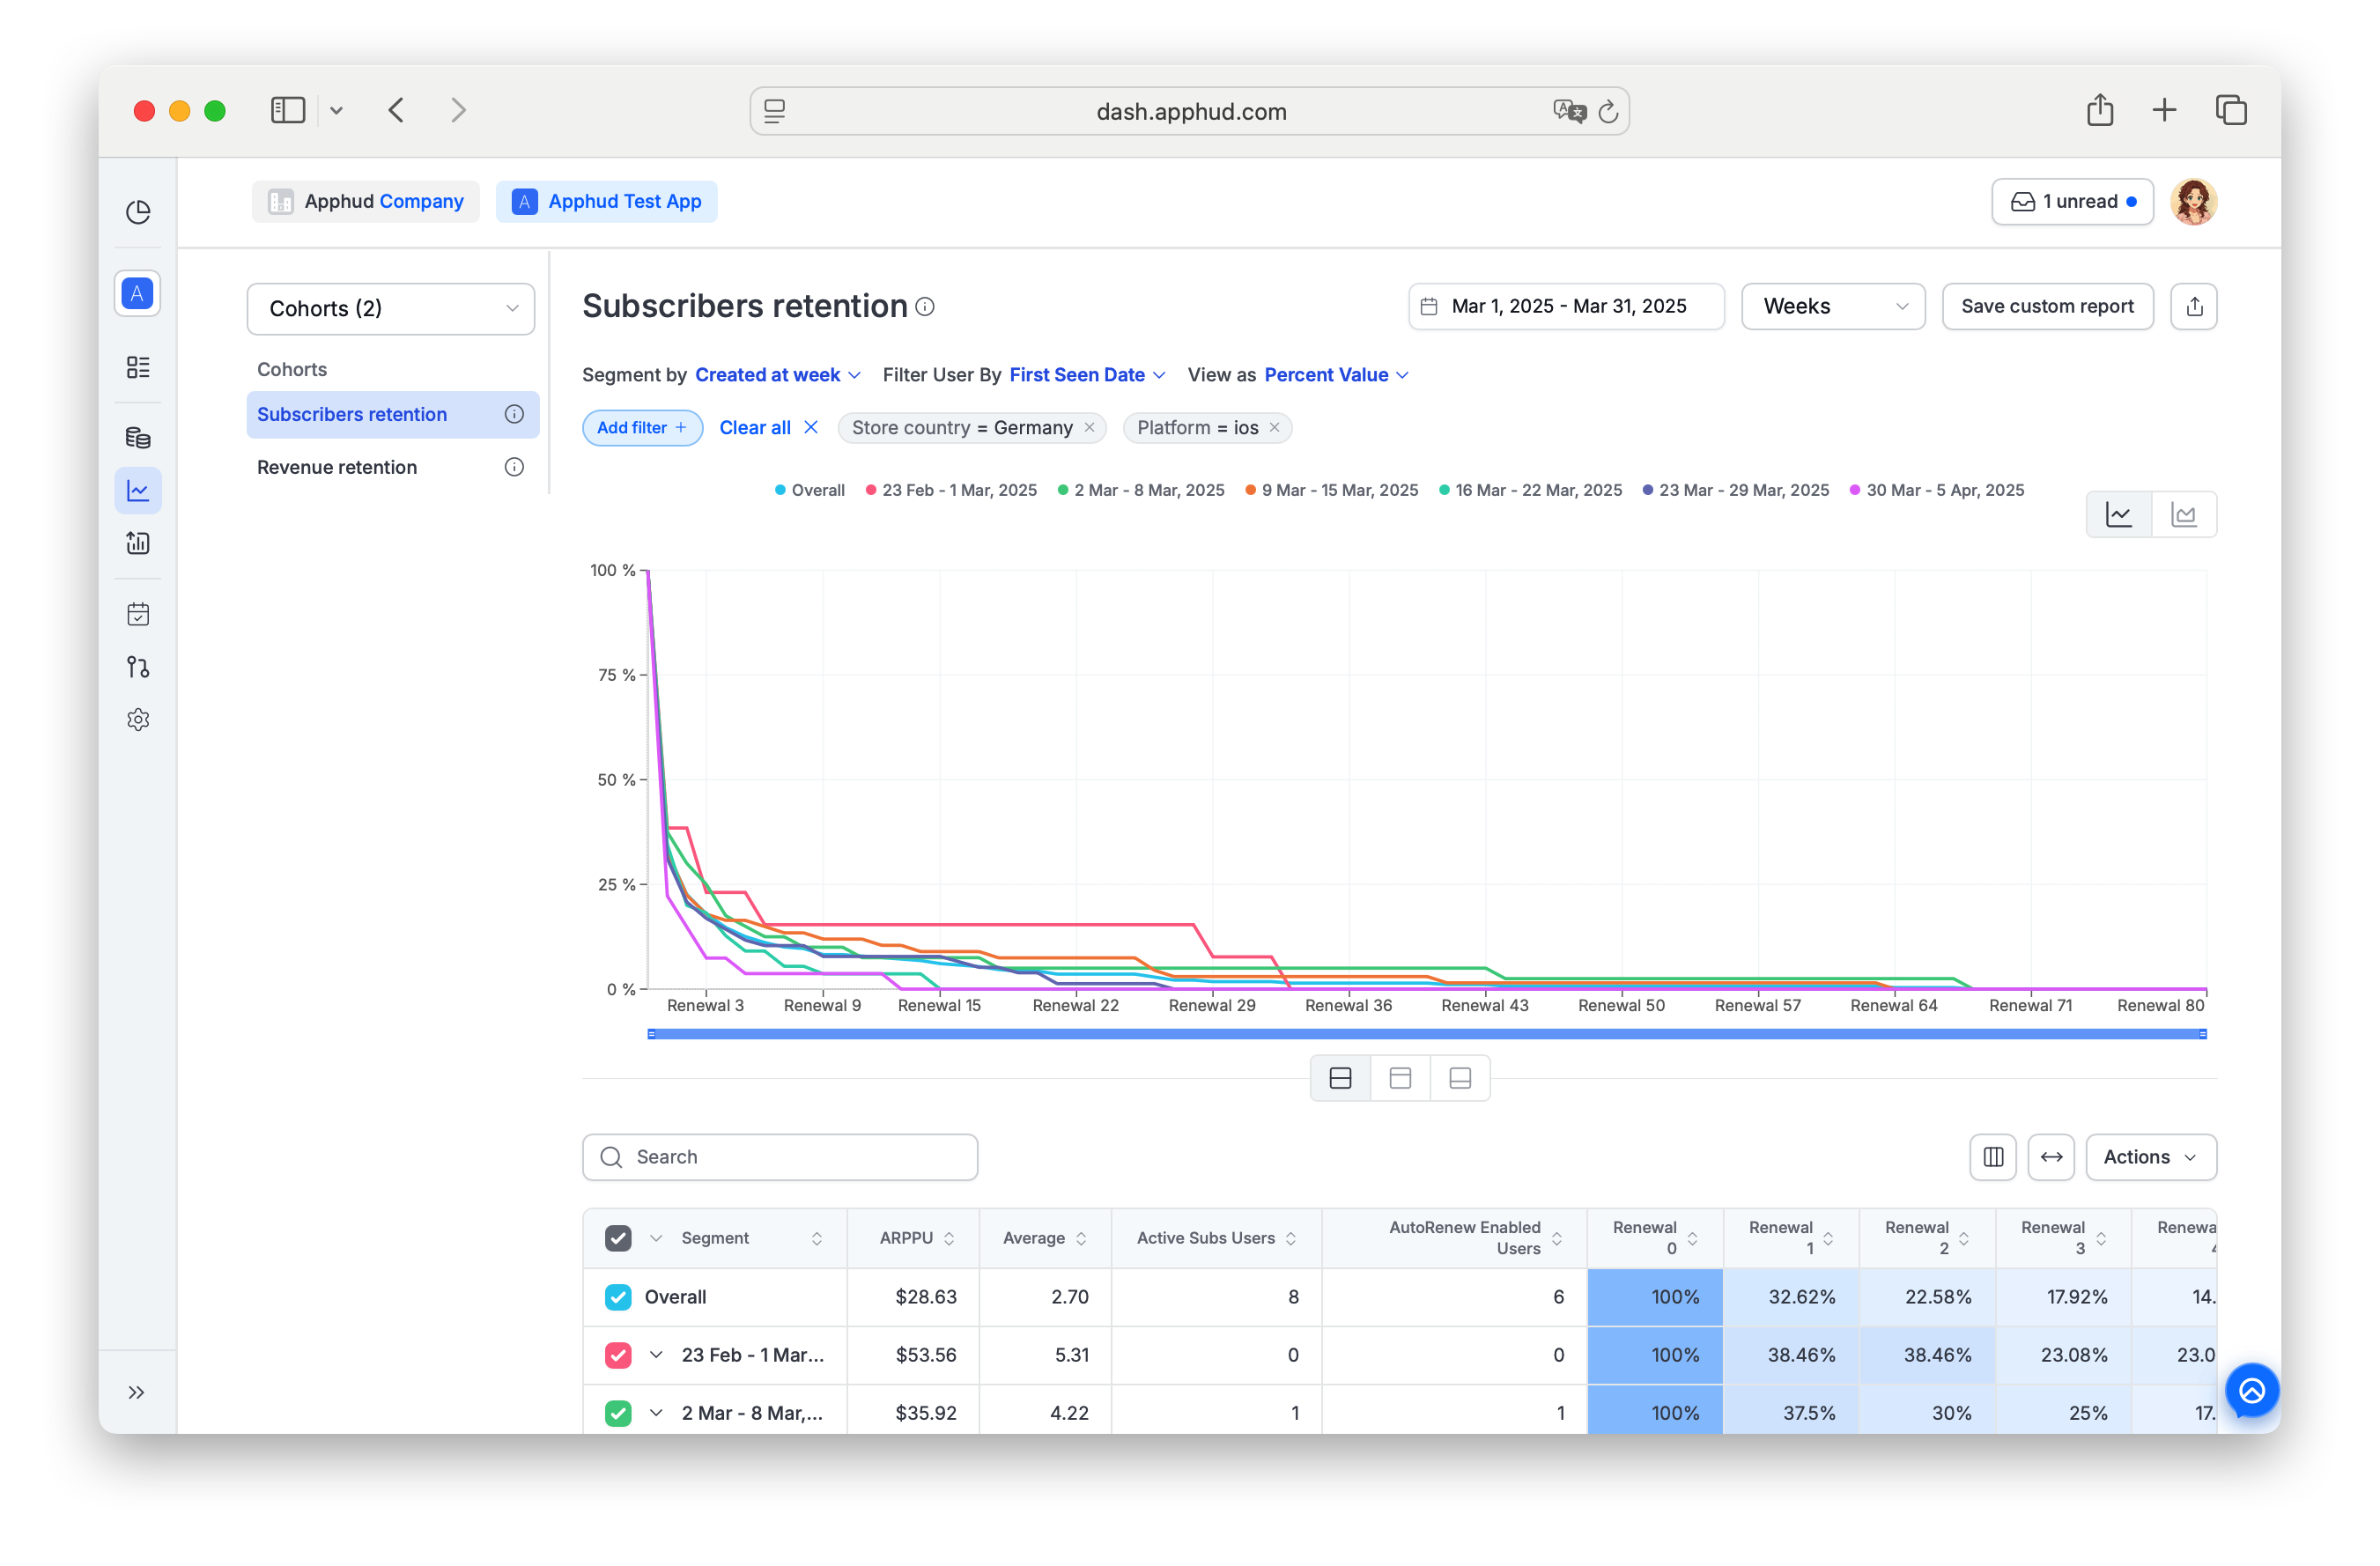Screen dimensions: 2380x1566
Task: Select split chart and table layout icon
Action: coord(1340,1078)
